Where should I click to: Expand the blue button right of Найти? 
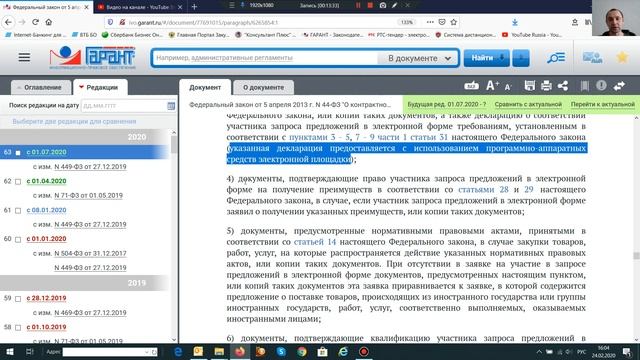[x=521, y=58]
